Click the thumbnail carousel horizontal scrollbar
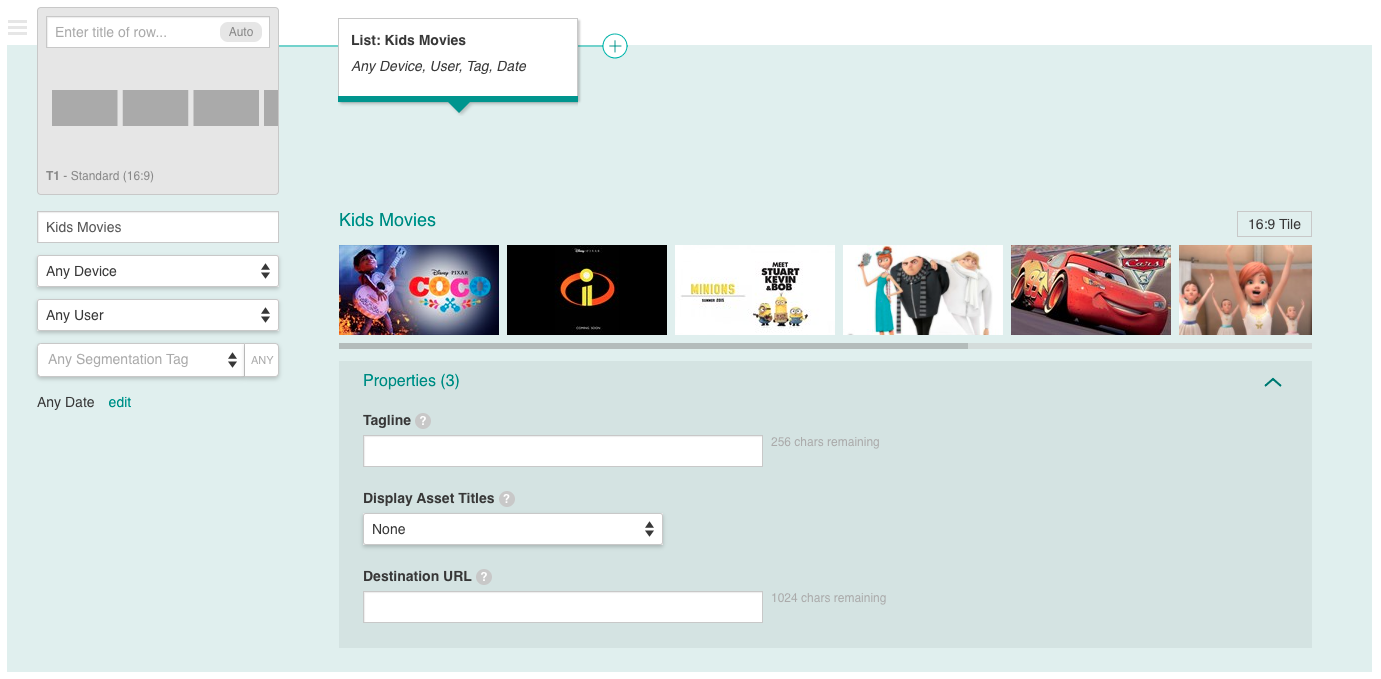This screenshot has height=679, width=1381. click(x=653, y=346)
